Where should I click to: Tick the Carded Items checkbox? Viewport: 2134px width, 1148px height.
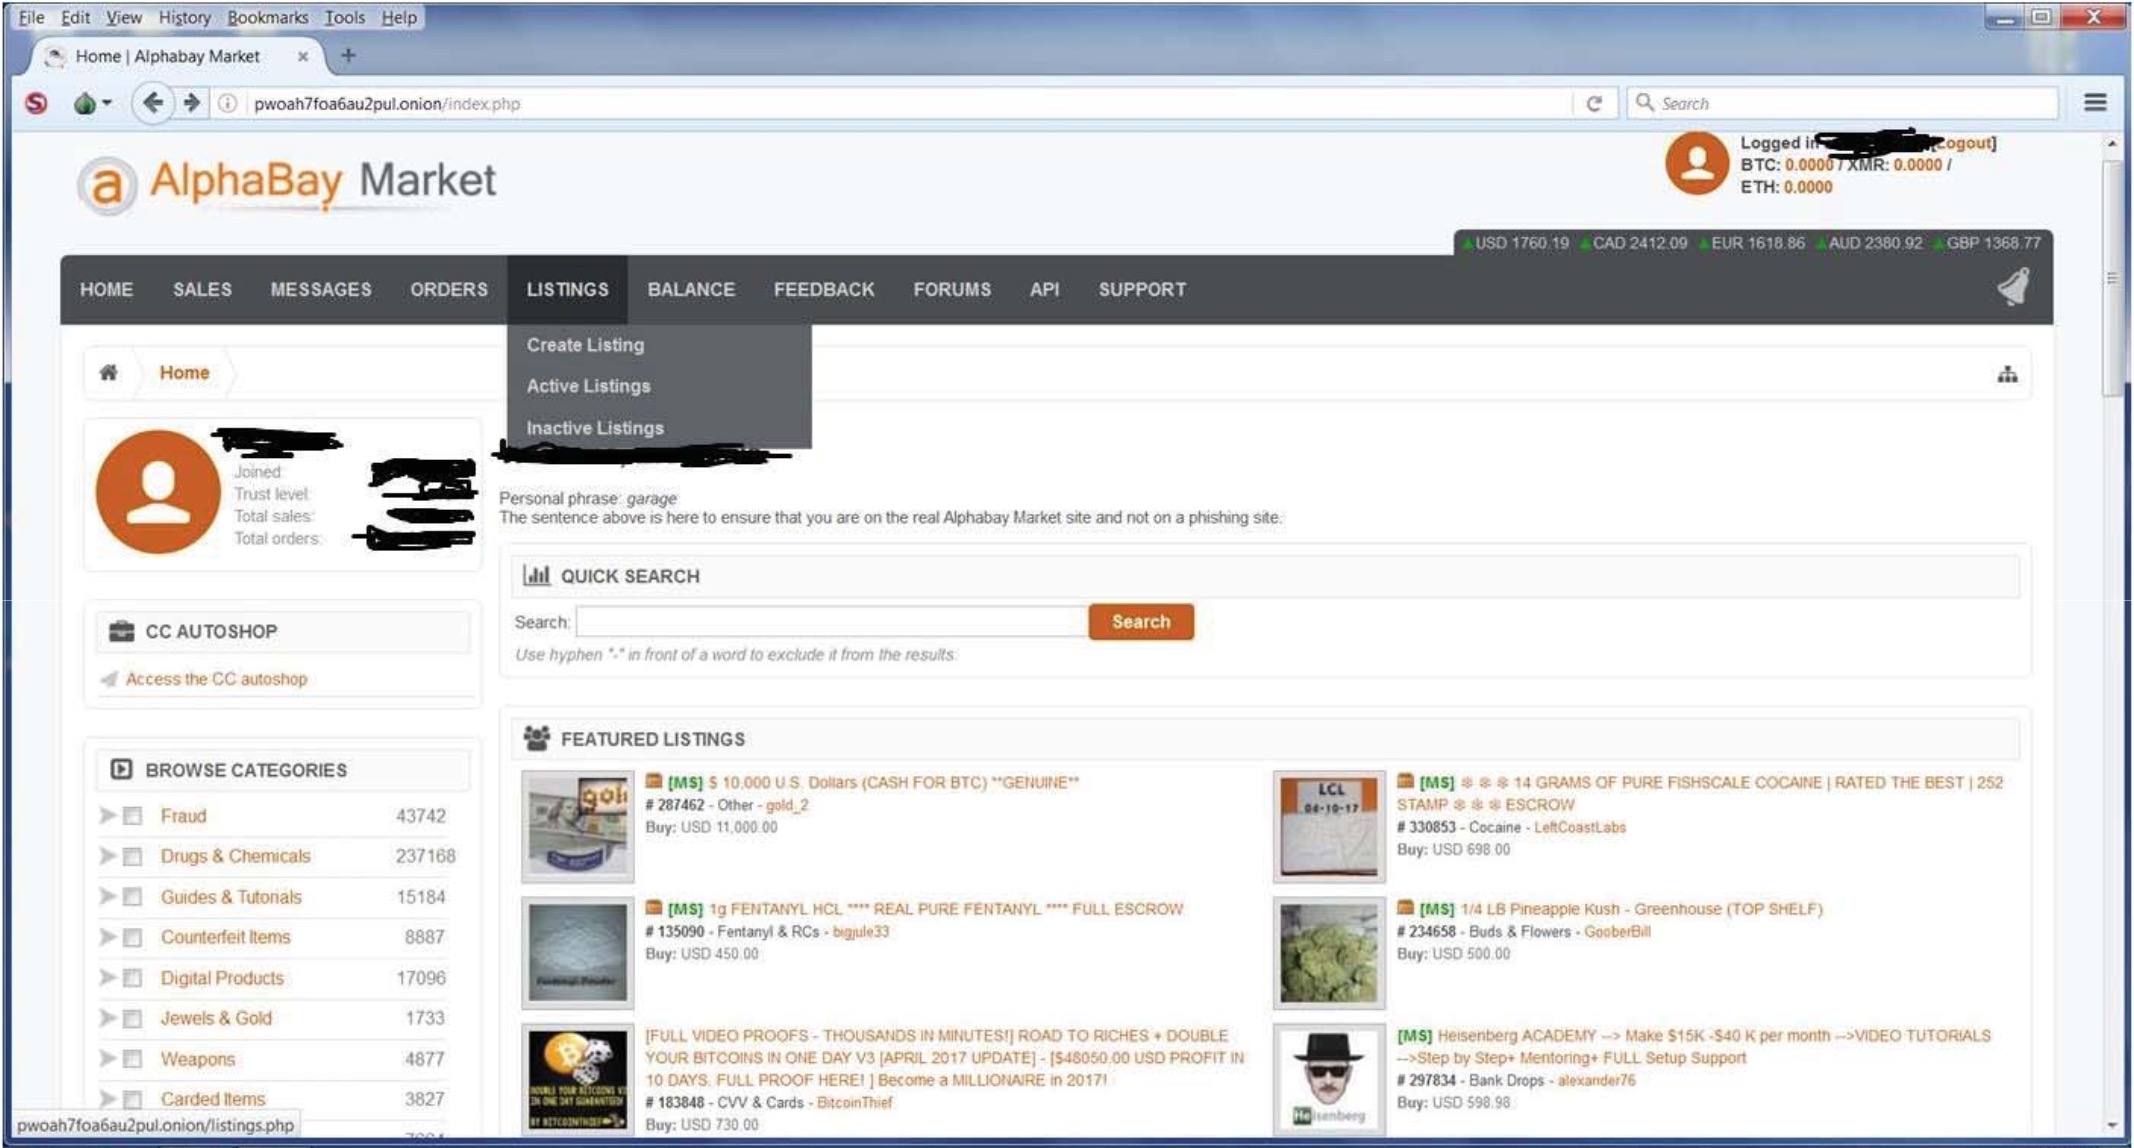coord(132,1099)
